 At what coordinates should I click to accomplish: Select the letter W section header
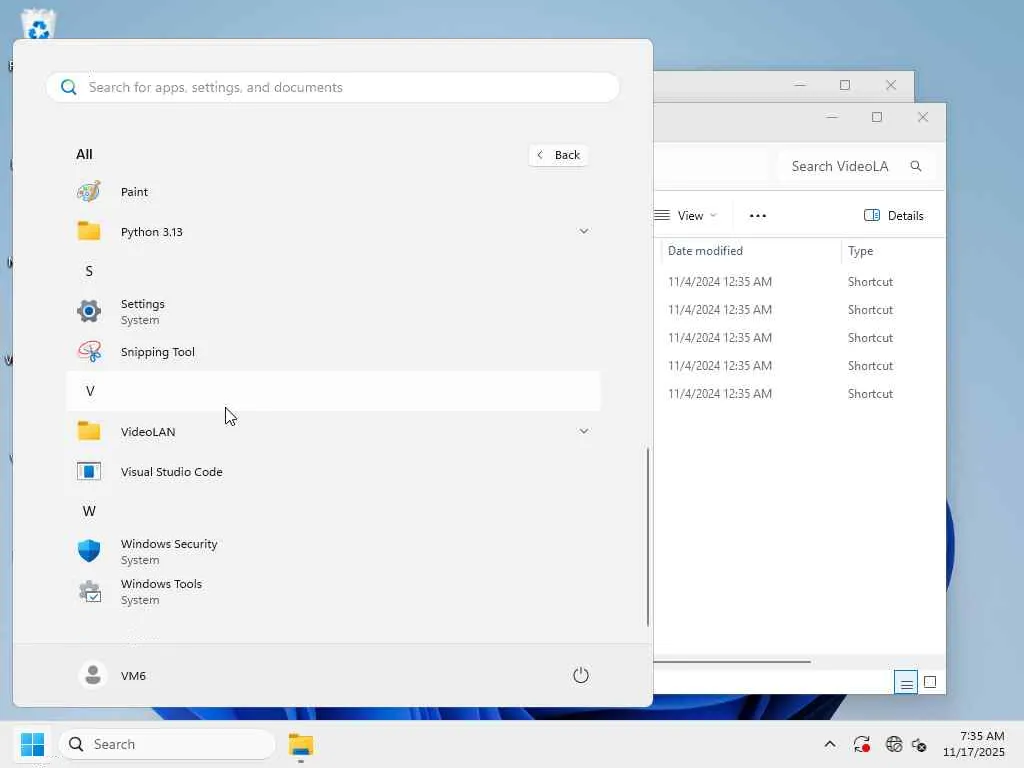89,511
